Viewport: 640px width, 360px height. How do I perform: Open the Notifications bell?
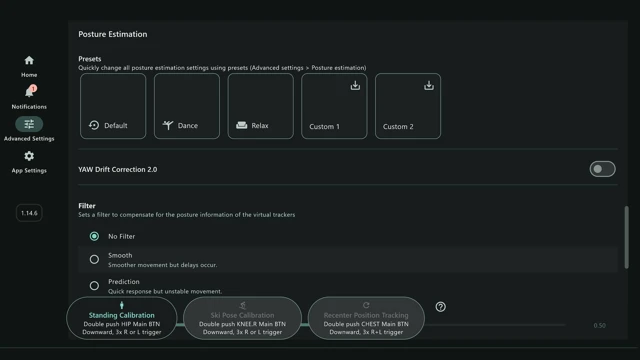click(29, 92)
